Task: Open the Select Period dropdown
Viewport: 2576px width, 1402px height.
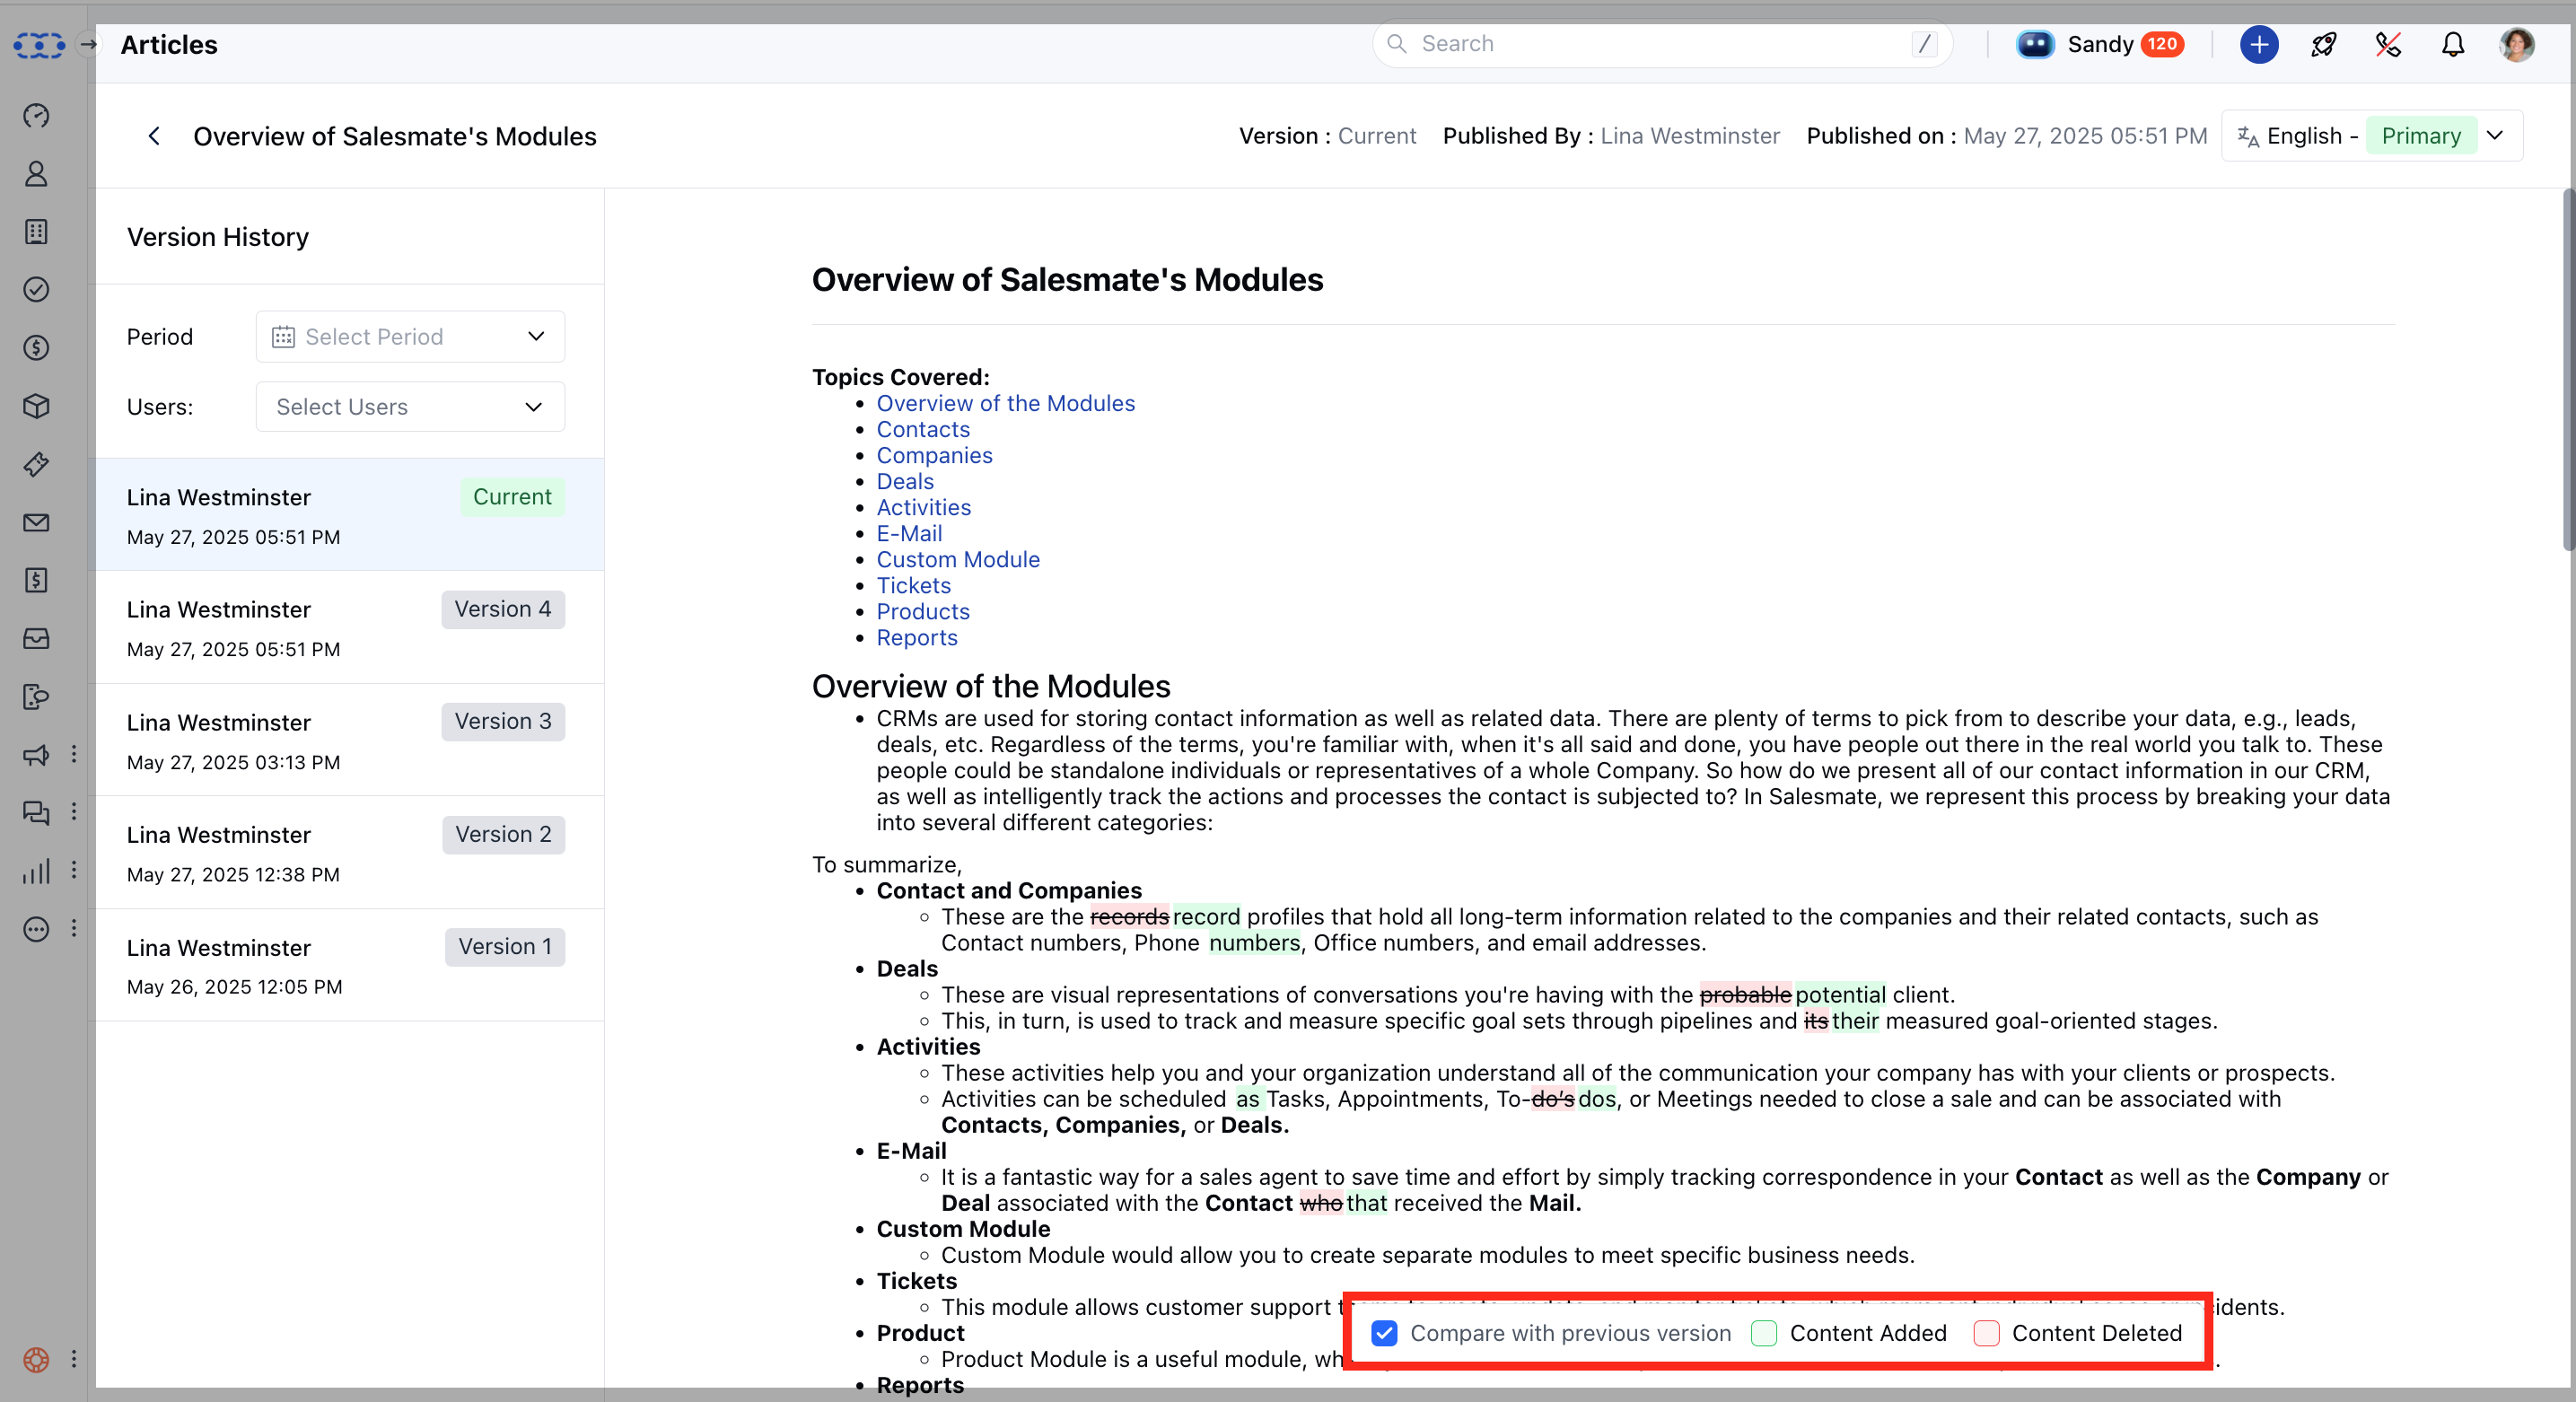Action: click(x=410, y=337)
